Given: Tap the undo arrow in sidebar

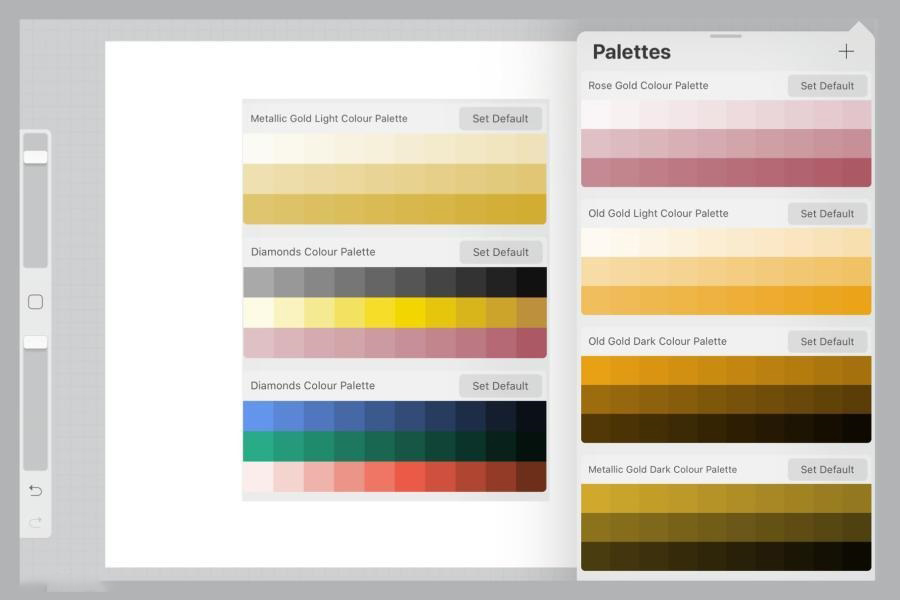Looking at the screenshot, I should pos(35,490).
